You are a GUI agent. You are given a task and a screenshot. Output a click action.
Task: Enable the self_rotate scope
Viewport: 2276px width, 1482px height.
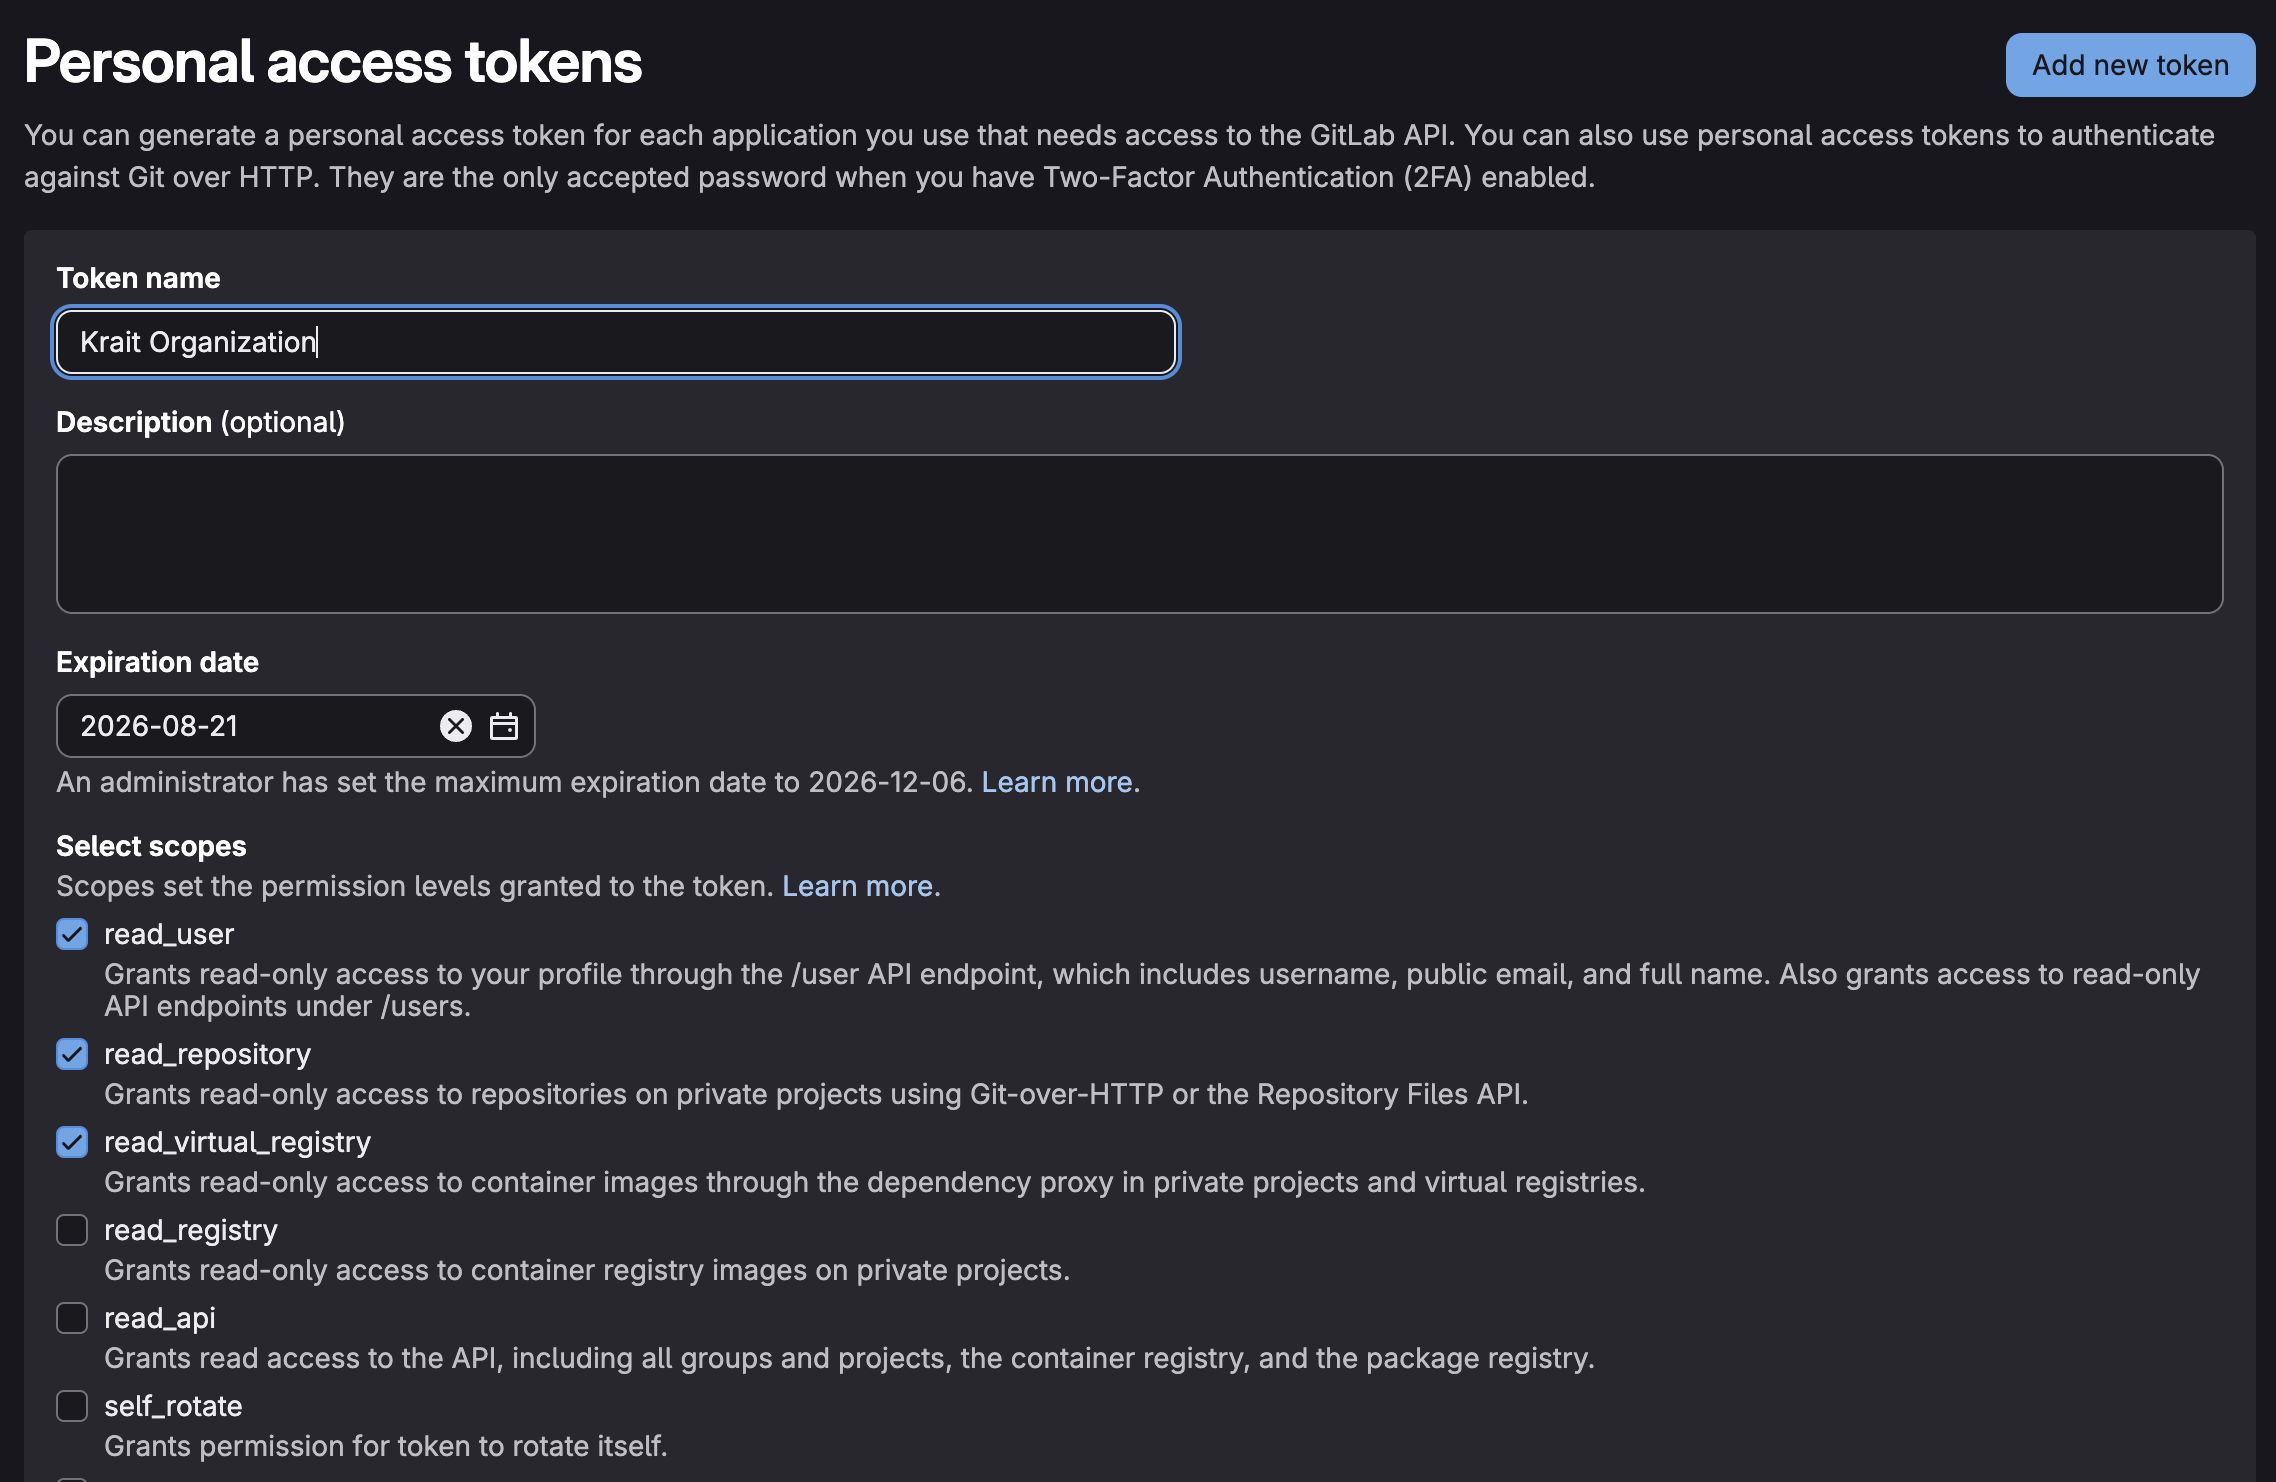pos(71,1406)
